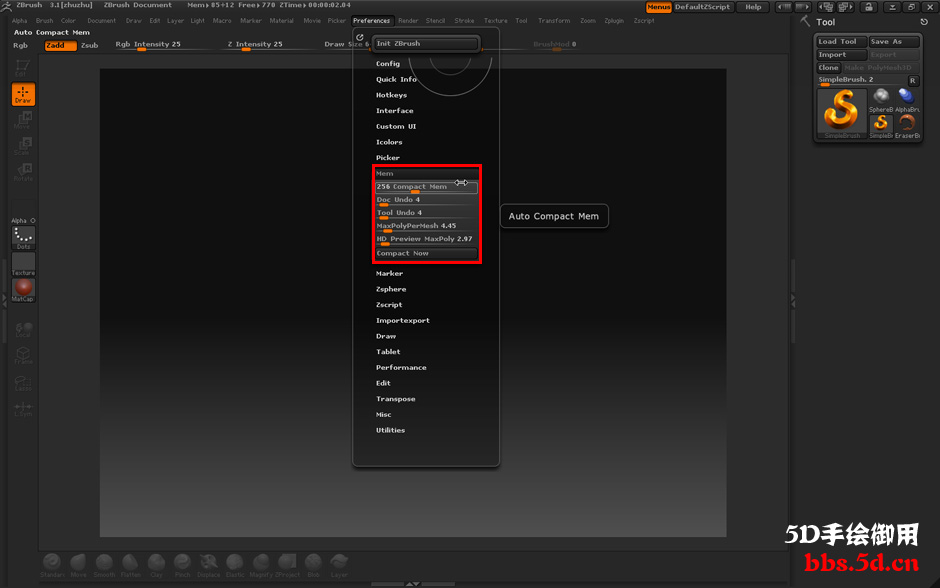The width and height of the screenshot is (940, 588).
Task: Open the MatCap material selector
Action: pos(23,291)
